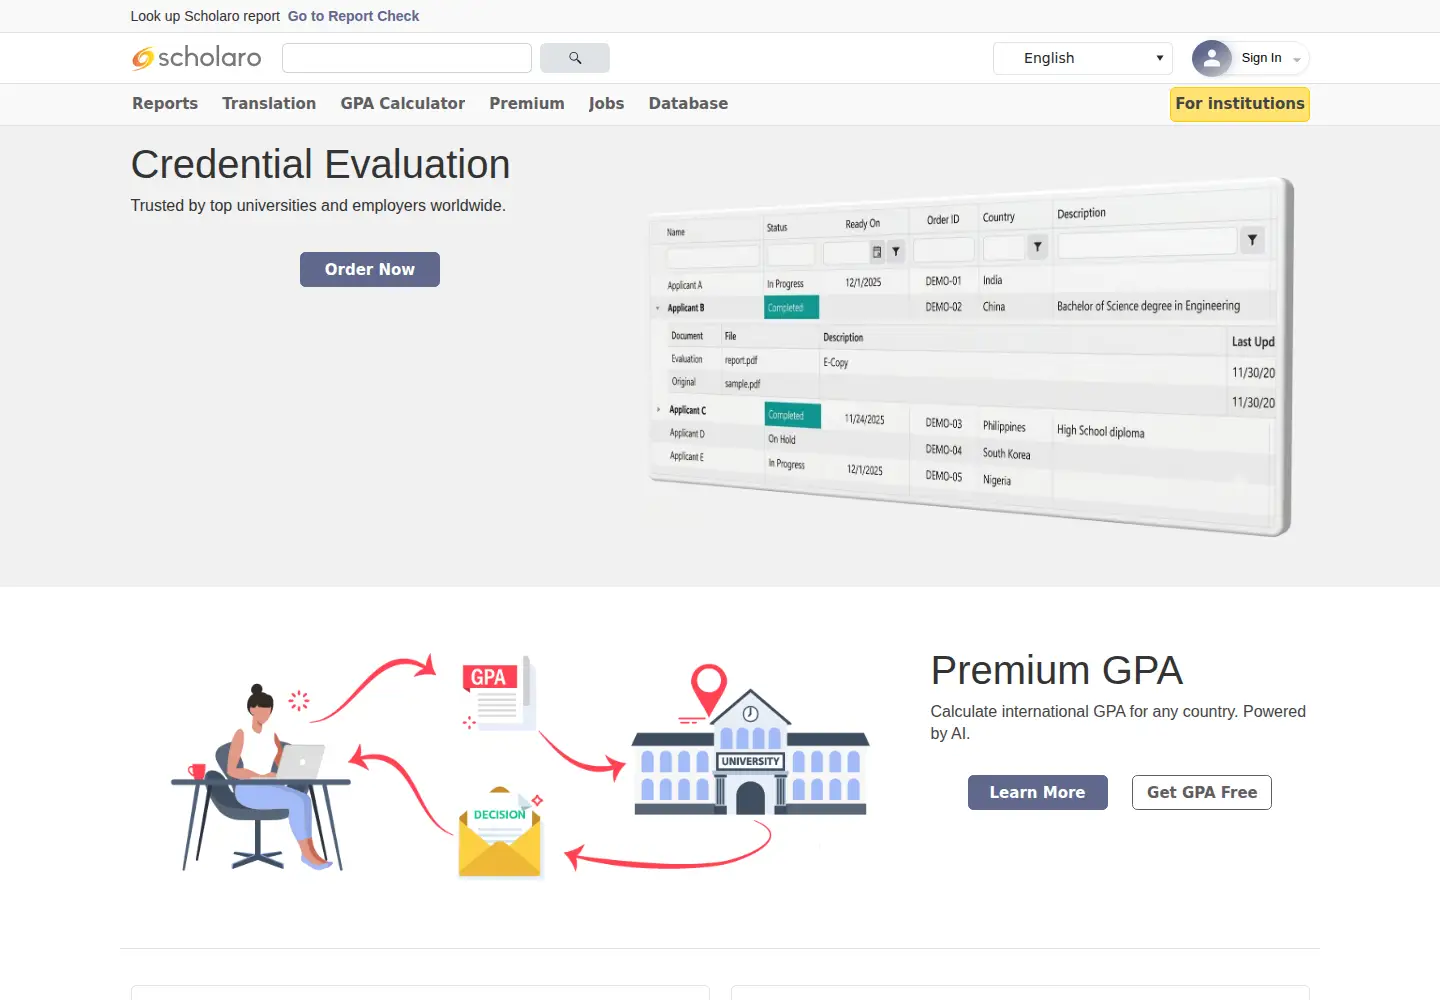Open the Database menu item
1440x1000 pixels.
coord(688,103)
